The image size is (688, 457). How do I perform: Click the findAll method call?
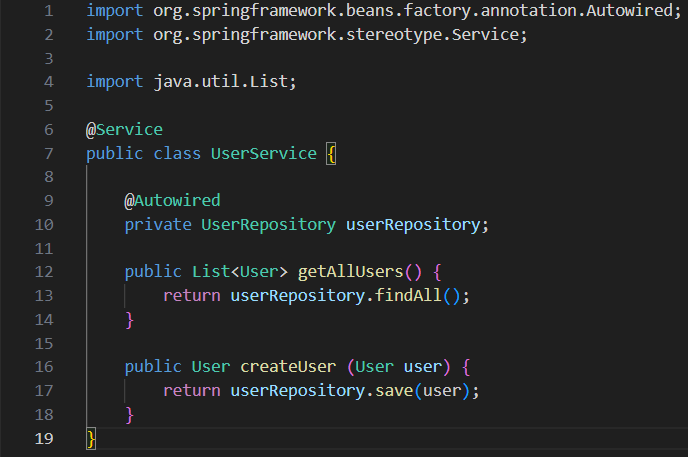point(410,296)
